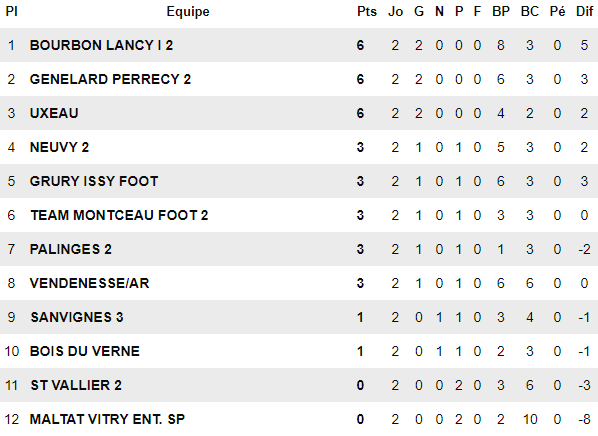Click the NEUVY 2 team name
The height and width of the screenshot is (436, 598).
tap(59, 147)
